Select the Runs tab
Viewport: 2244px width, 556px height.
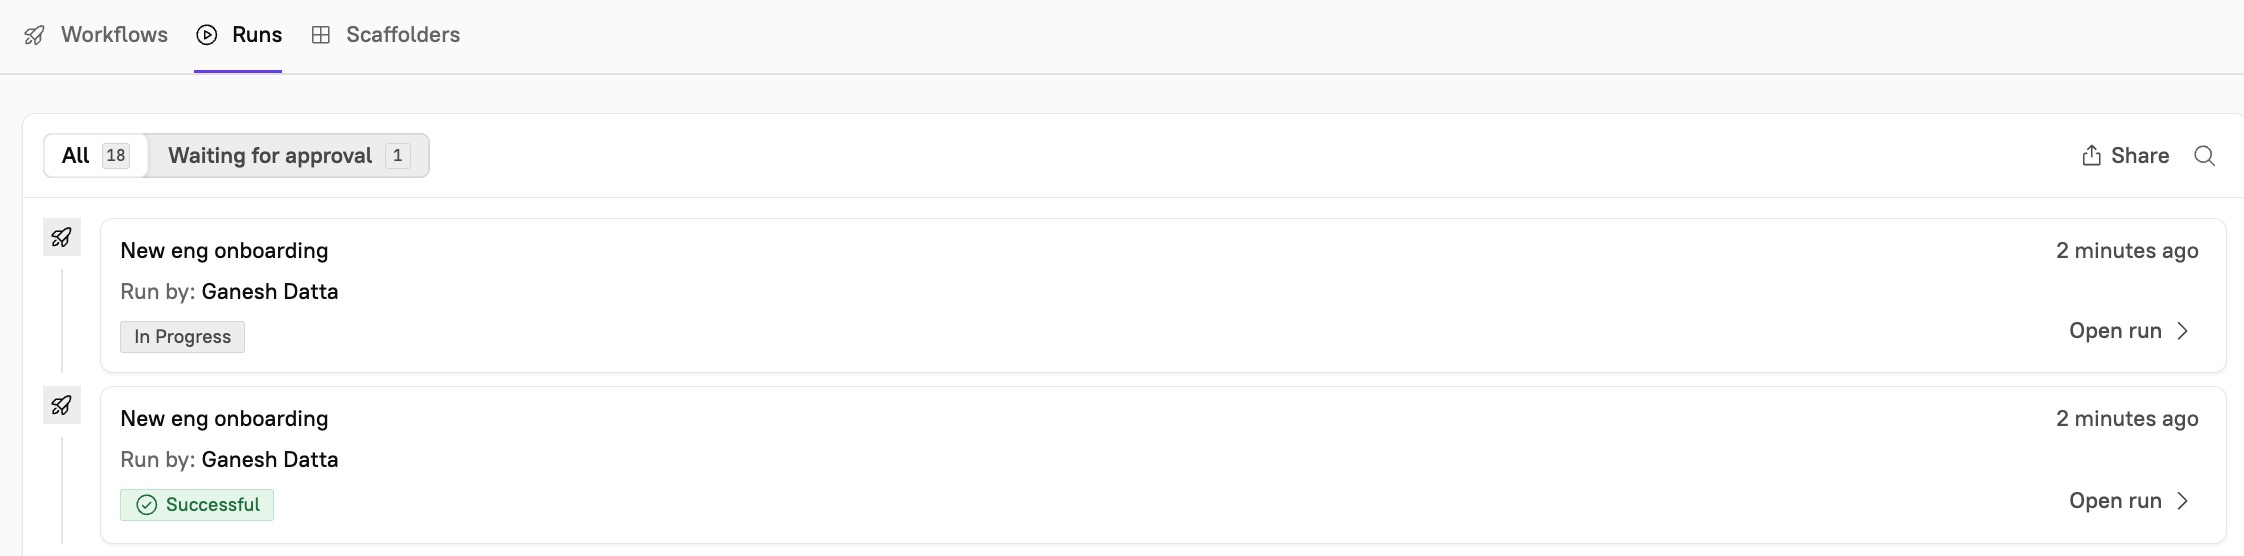pos(256,35)
